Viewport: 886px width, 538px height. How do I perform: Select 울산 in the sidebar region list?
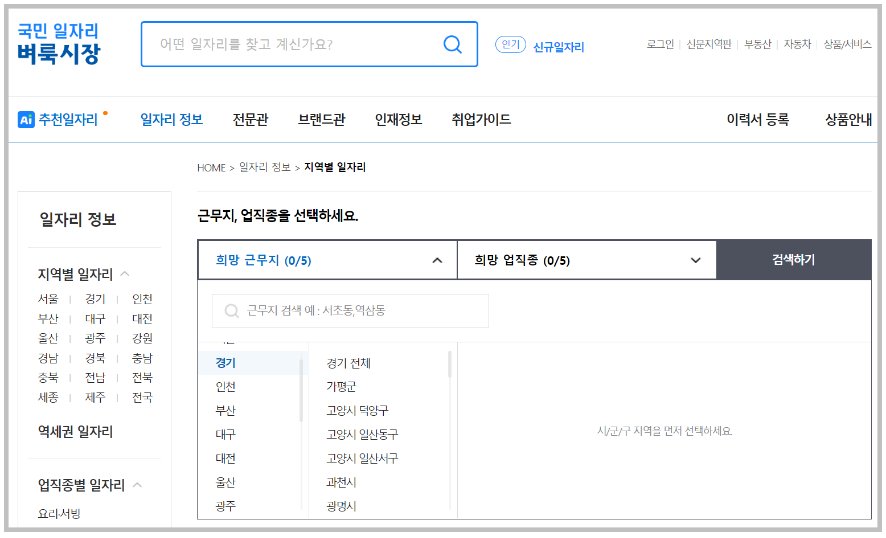48,338
